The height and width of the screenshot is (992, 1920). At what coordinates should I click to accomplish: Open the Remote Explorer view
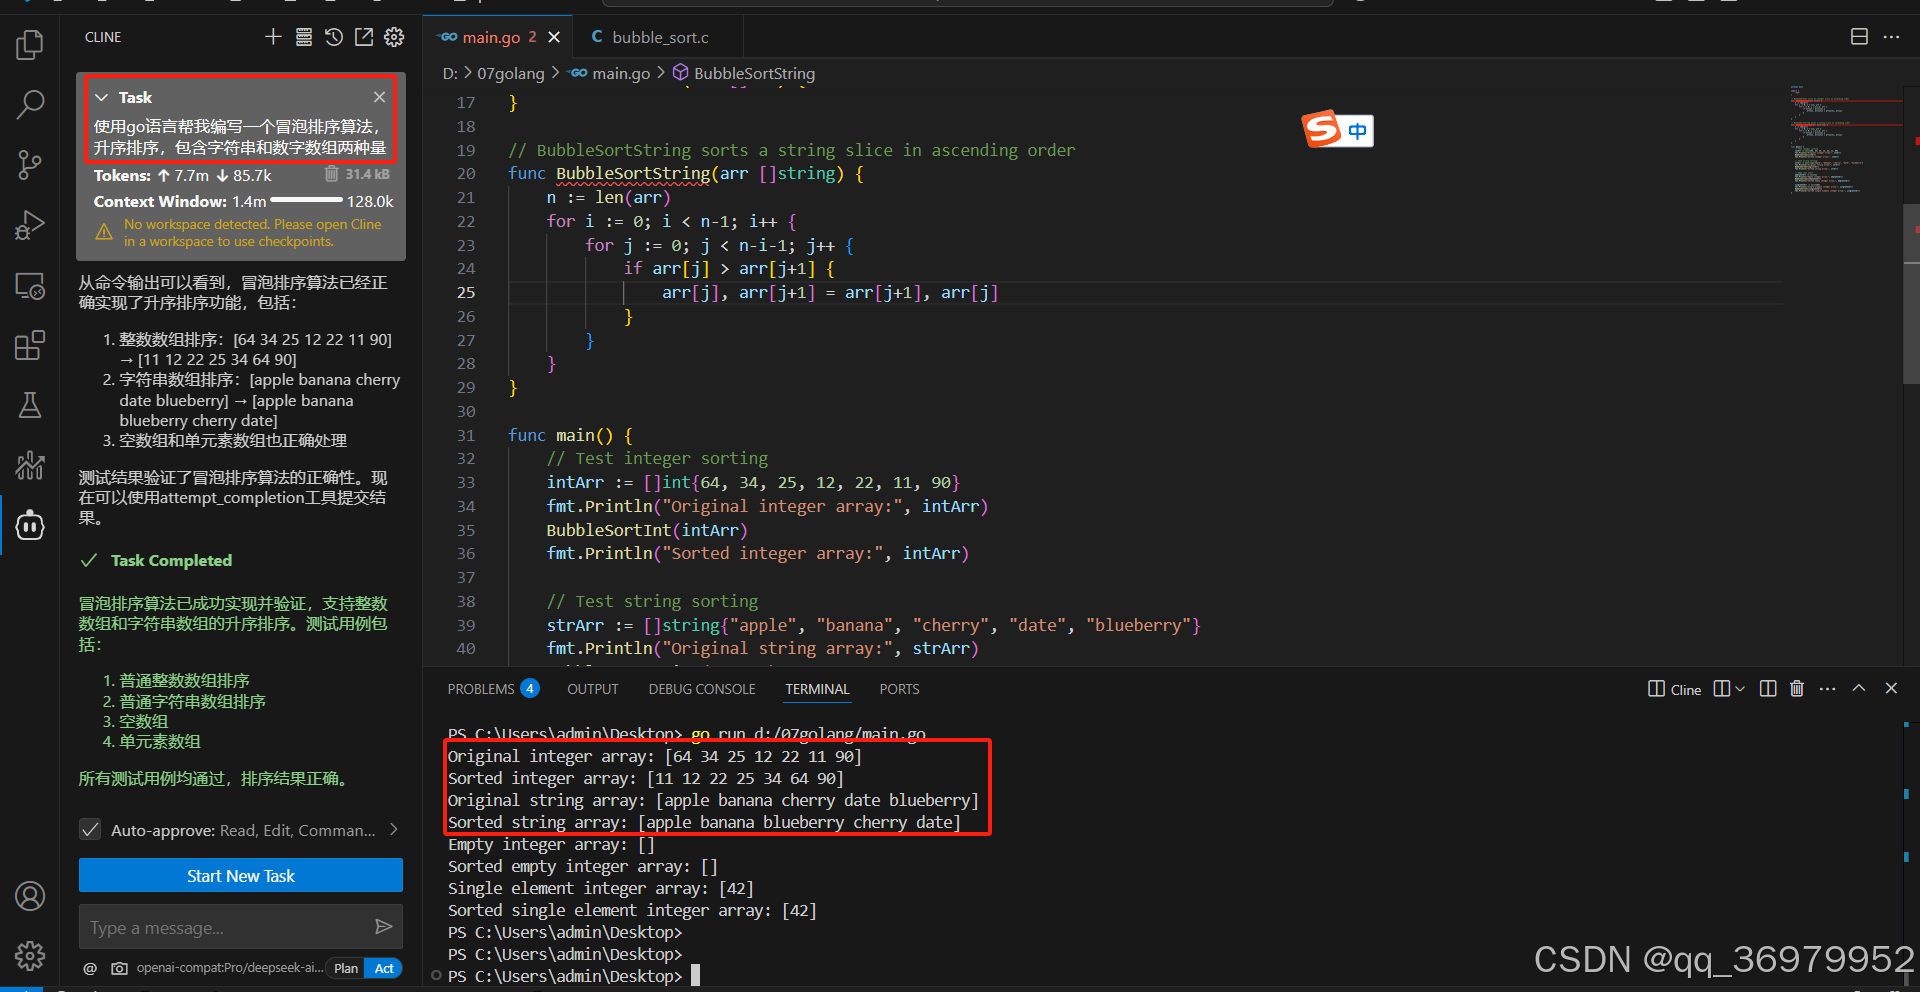[30, 286]
